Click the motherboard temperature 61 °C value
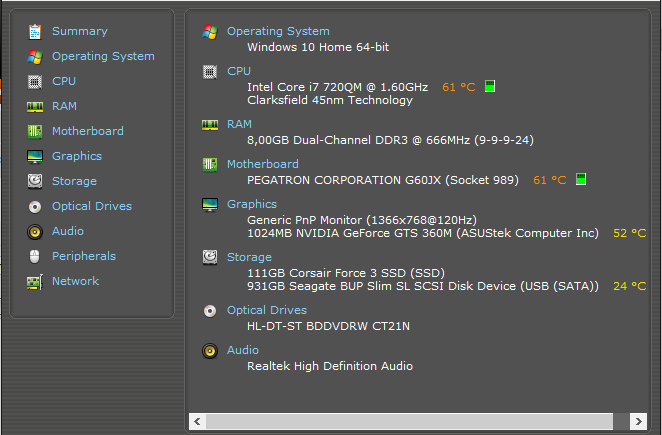This screenshot has width=662, height=435. tap(550, 180)
